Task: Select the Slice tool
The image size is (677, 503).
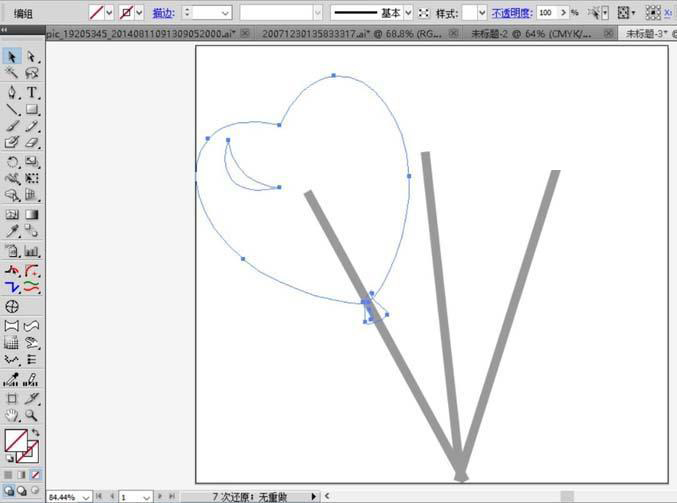Action: tap(32, 399)
